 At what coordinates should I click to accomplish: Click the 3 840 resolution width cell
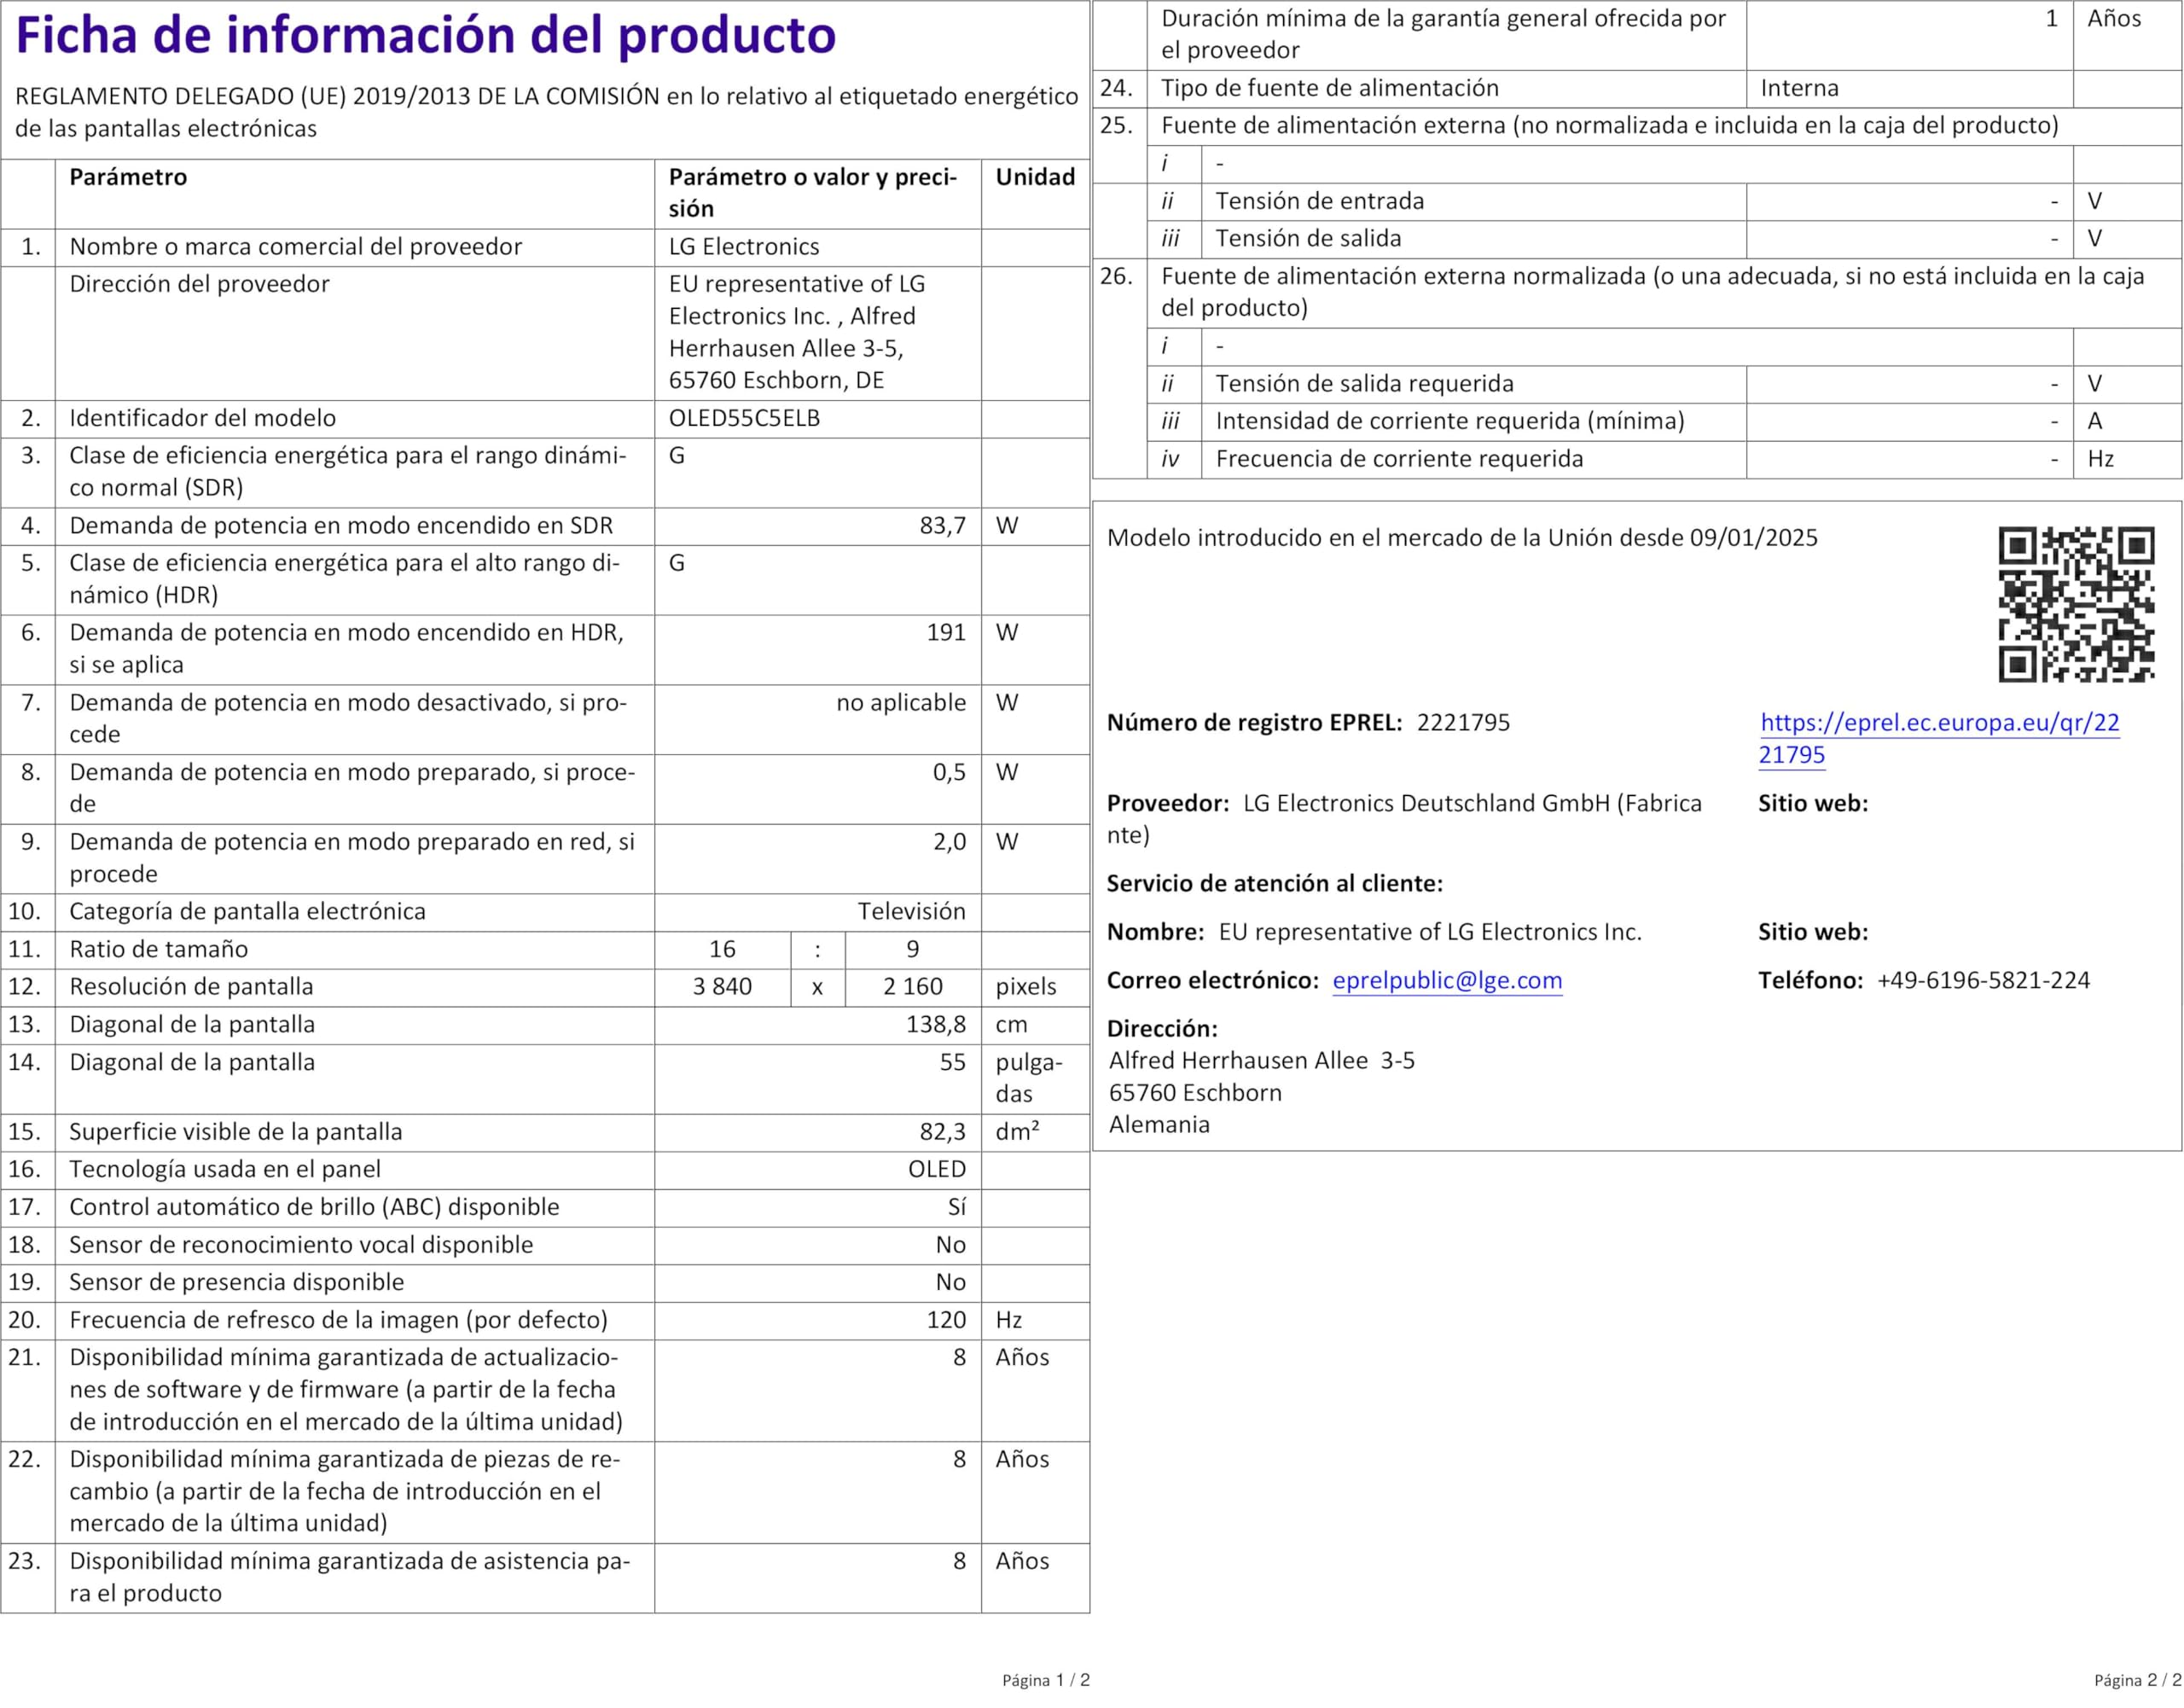pos(722,987)
